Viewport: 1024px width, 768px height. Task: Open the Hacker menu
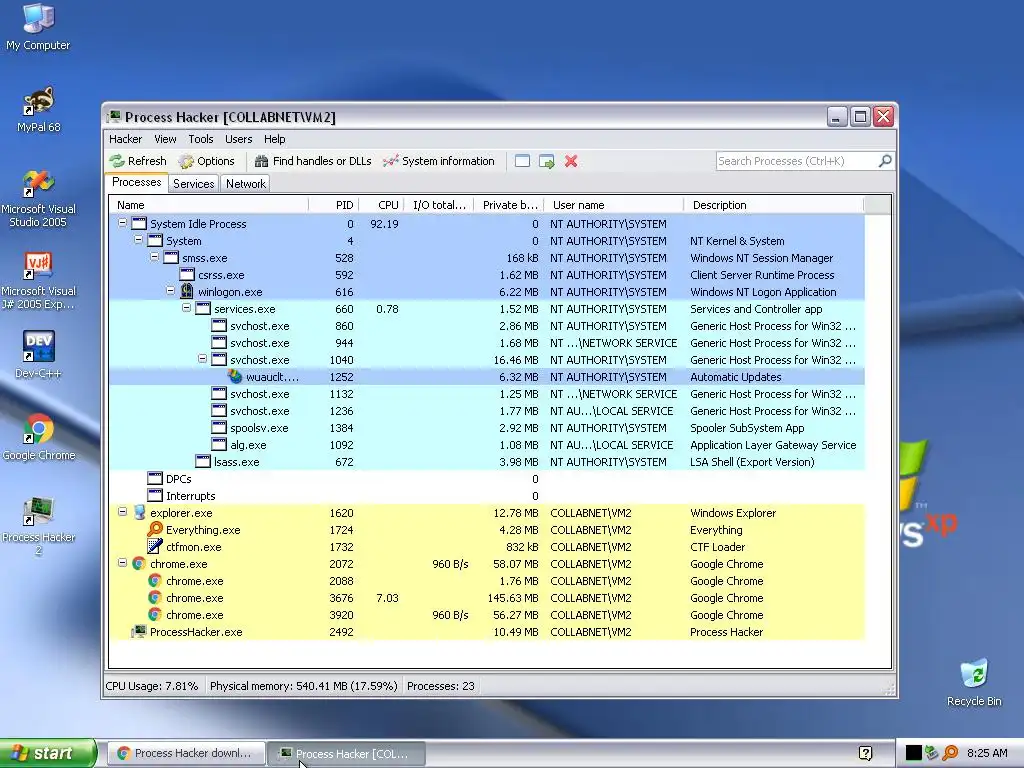pyautogui.click(x=125, y=139)
